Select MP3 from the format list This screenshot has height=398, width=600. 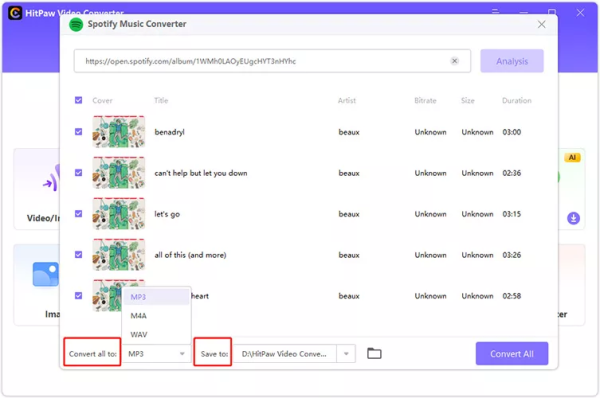[x=156, y=297]
